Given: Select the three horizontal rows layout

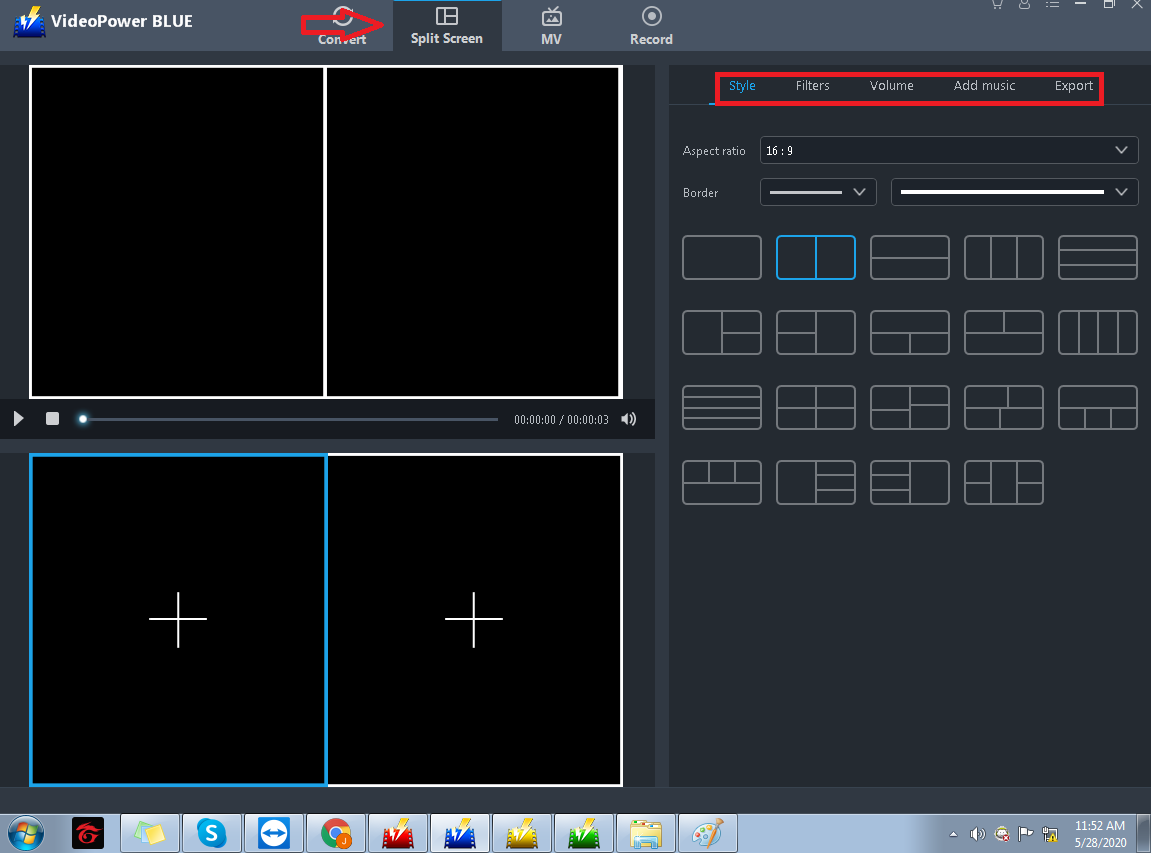Looking at the screenshot, I should 1097,258.
